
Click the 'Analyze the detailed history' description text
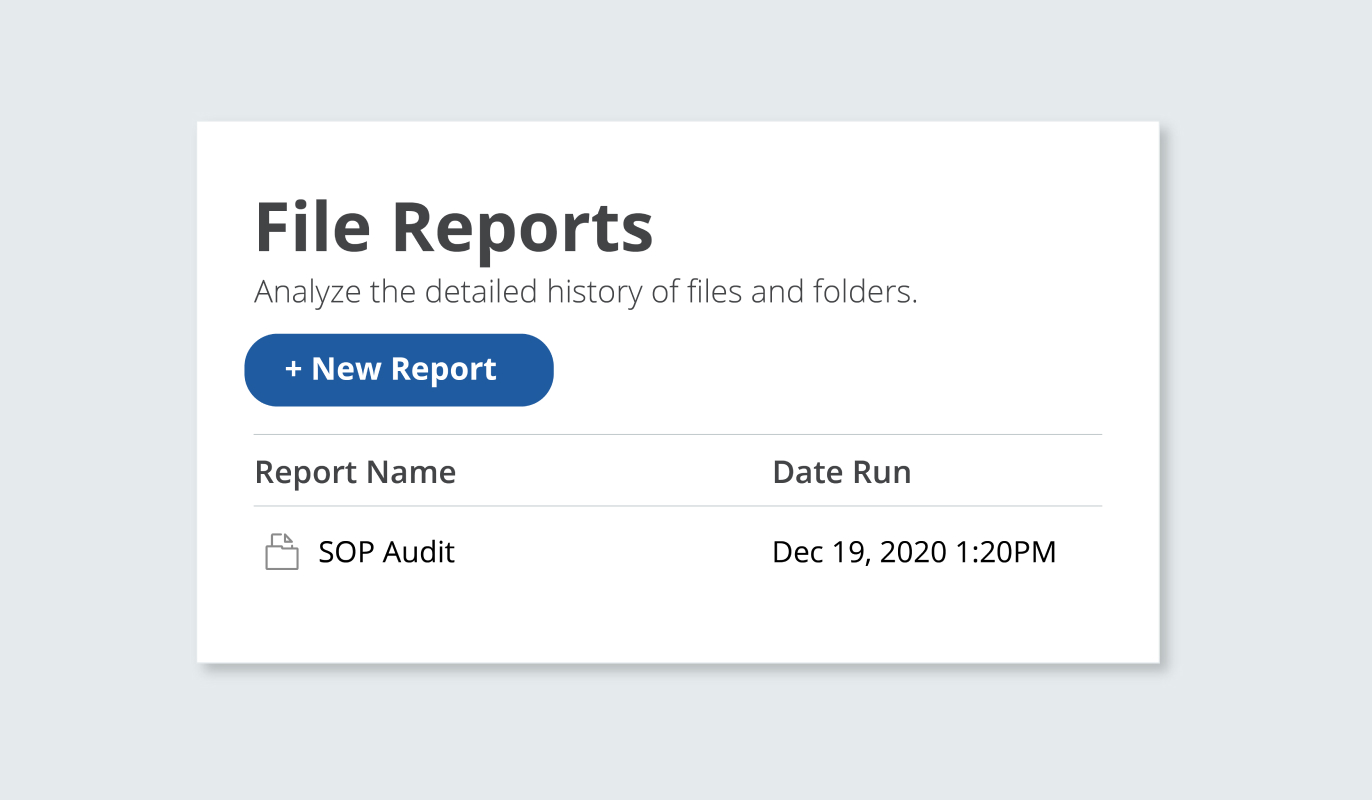[585, 293]
